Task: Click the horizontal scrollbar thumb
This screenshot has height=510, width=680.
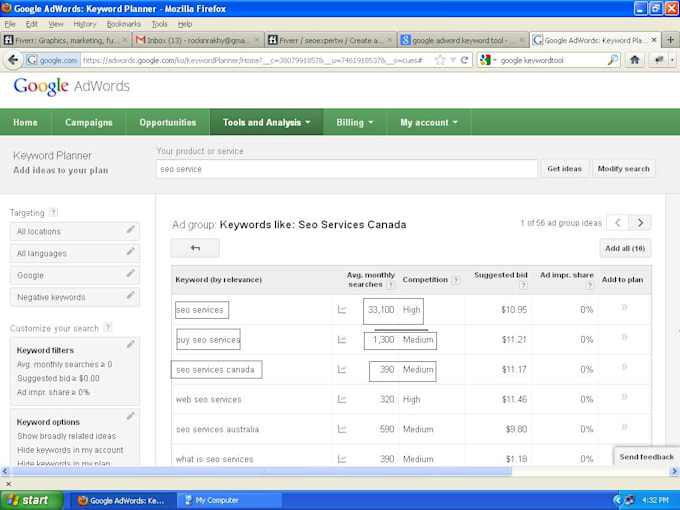Action: pos(260,471)
